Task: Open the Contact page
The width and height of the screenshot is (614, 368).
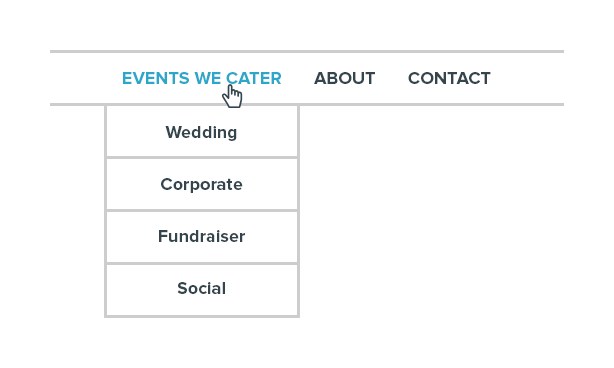Action: click(449, 78)
